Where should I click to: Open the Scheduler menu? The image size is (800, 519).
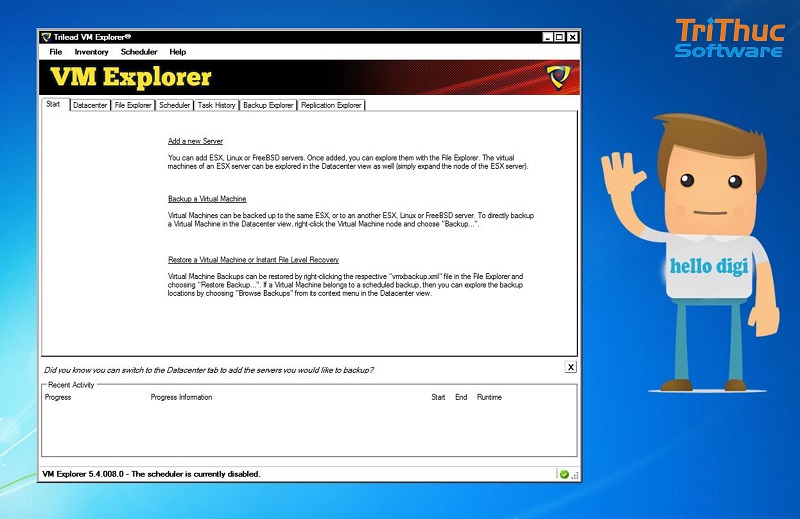click(139, 52)
